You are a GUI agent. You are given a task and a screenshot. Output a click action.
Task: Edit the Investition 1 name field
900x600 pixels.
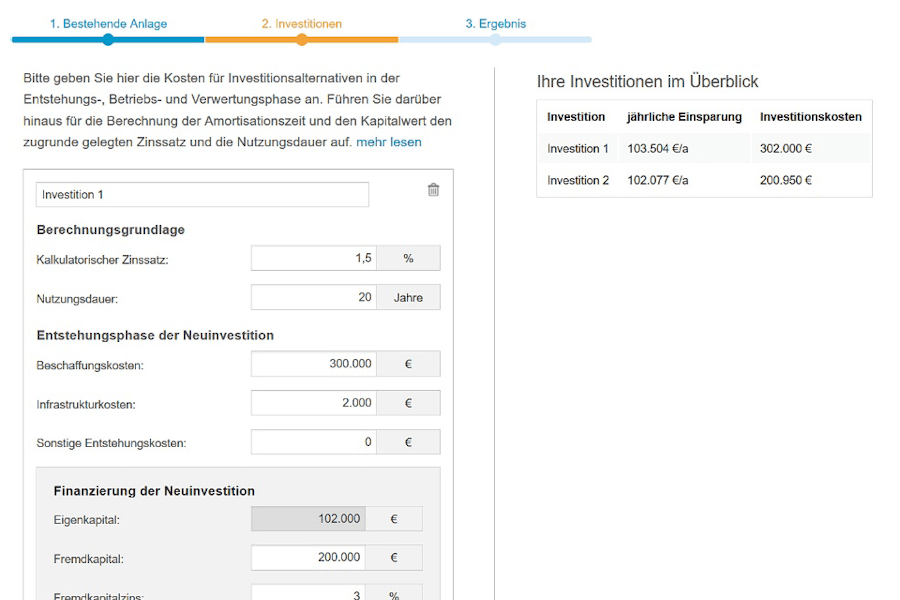tap(202, 195)
